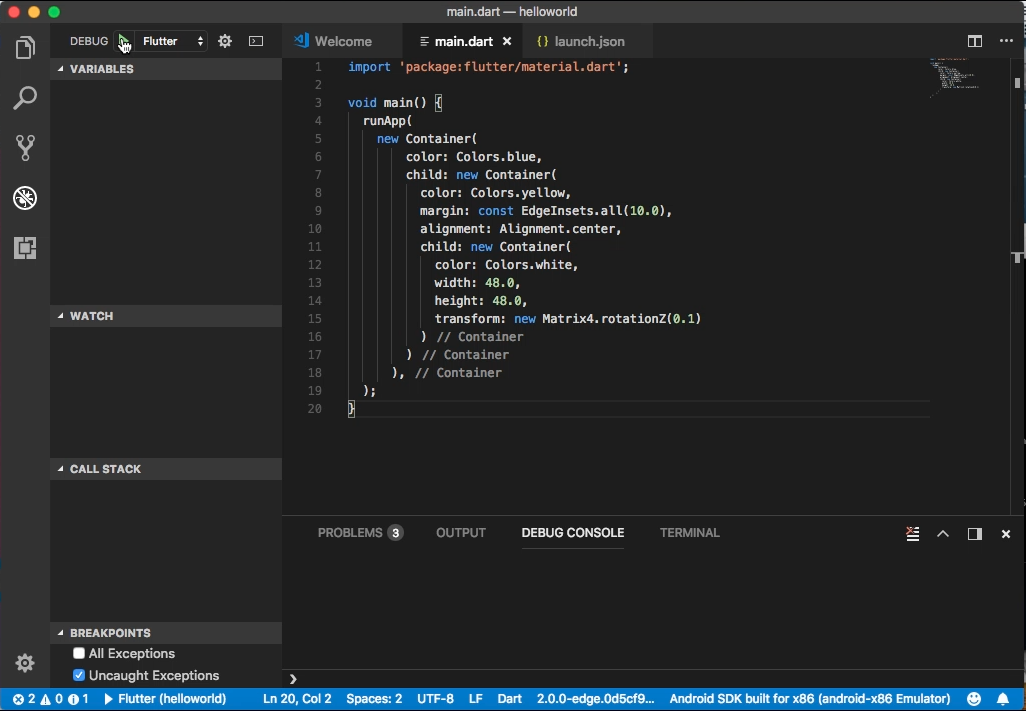Send feedback using the smiley icon
The image size is (1026, 711).
974,699
